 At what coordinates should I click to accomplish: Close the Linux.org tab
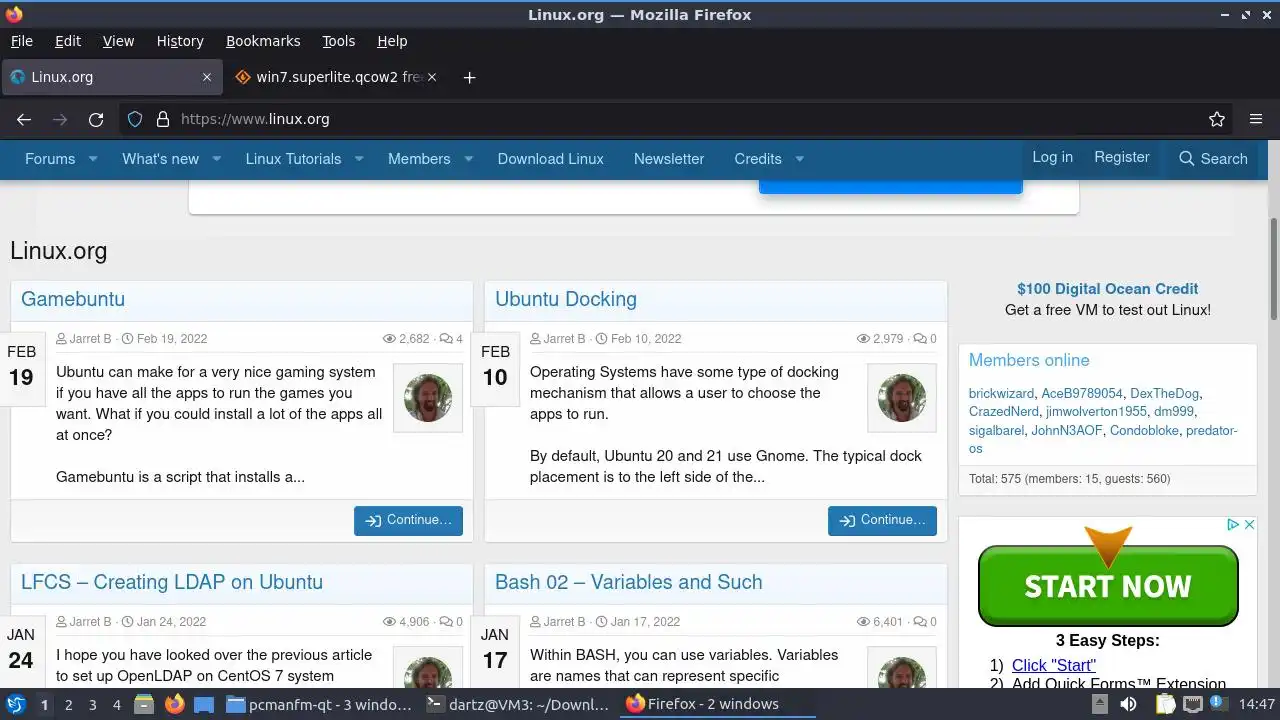(x=207, y=77)
